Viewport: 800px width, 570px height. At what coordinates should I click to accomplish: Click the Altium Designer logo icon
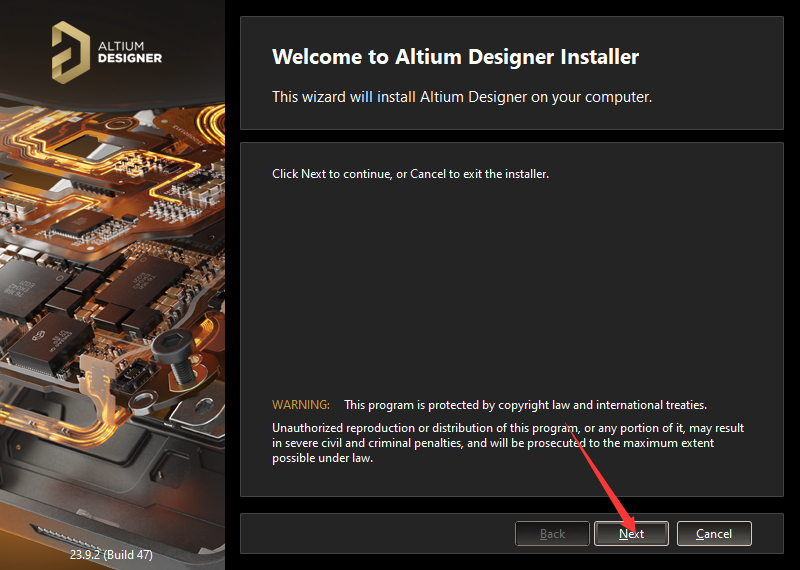click(71, 53)
